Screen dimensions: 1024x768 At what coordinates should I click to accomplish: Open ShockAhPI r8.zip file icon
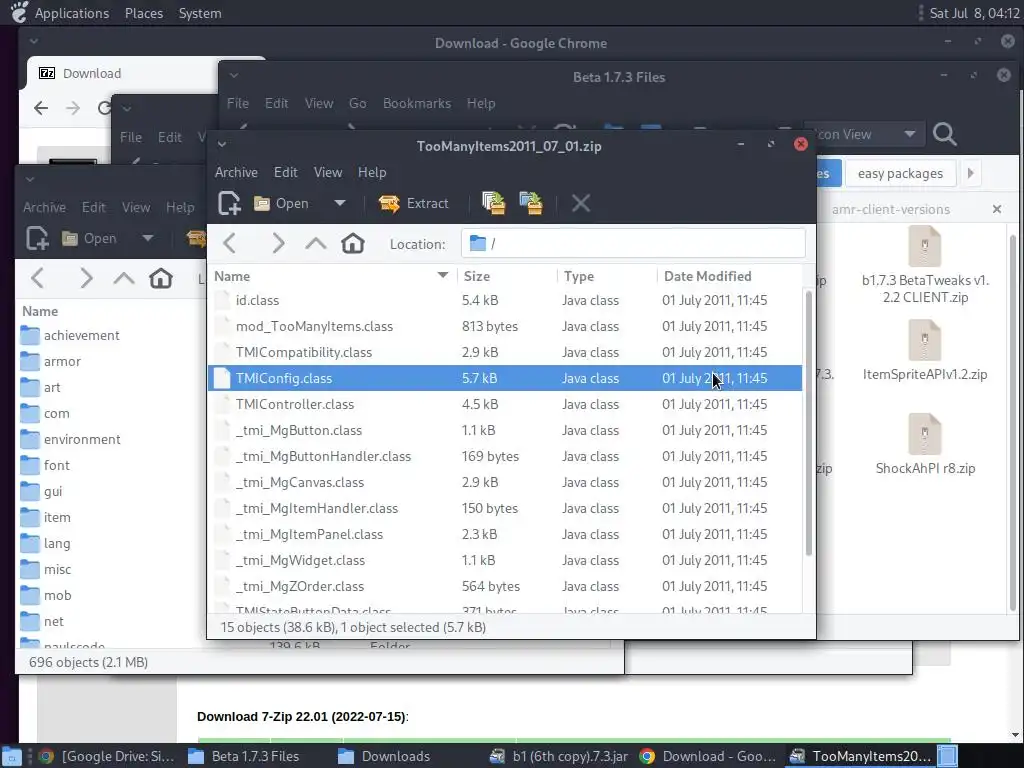(x=925, y=434)
